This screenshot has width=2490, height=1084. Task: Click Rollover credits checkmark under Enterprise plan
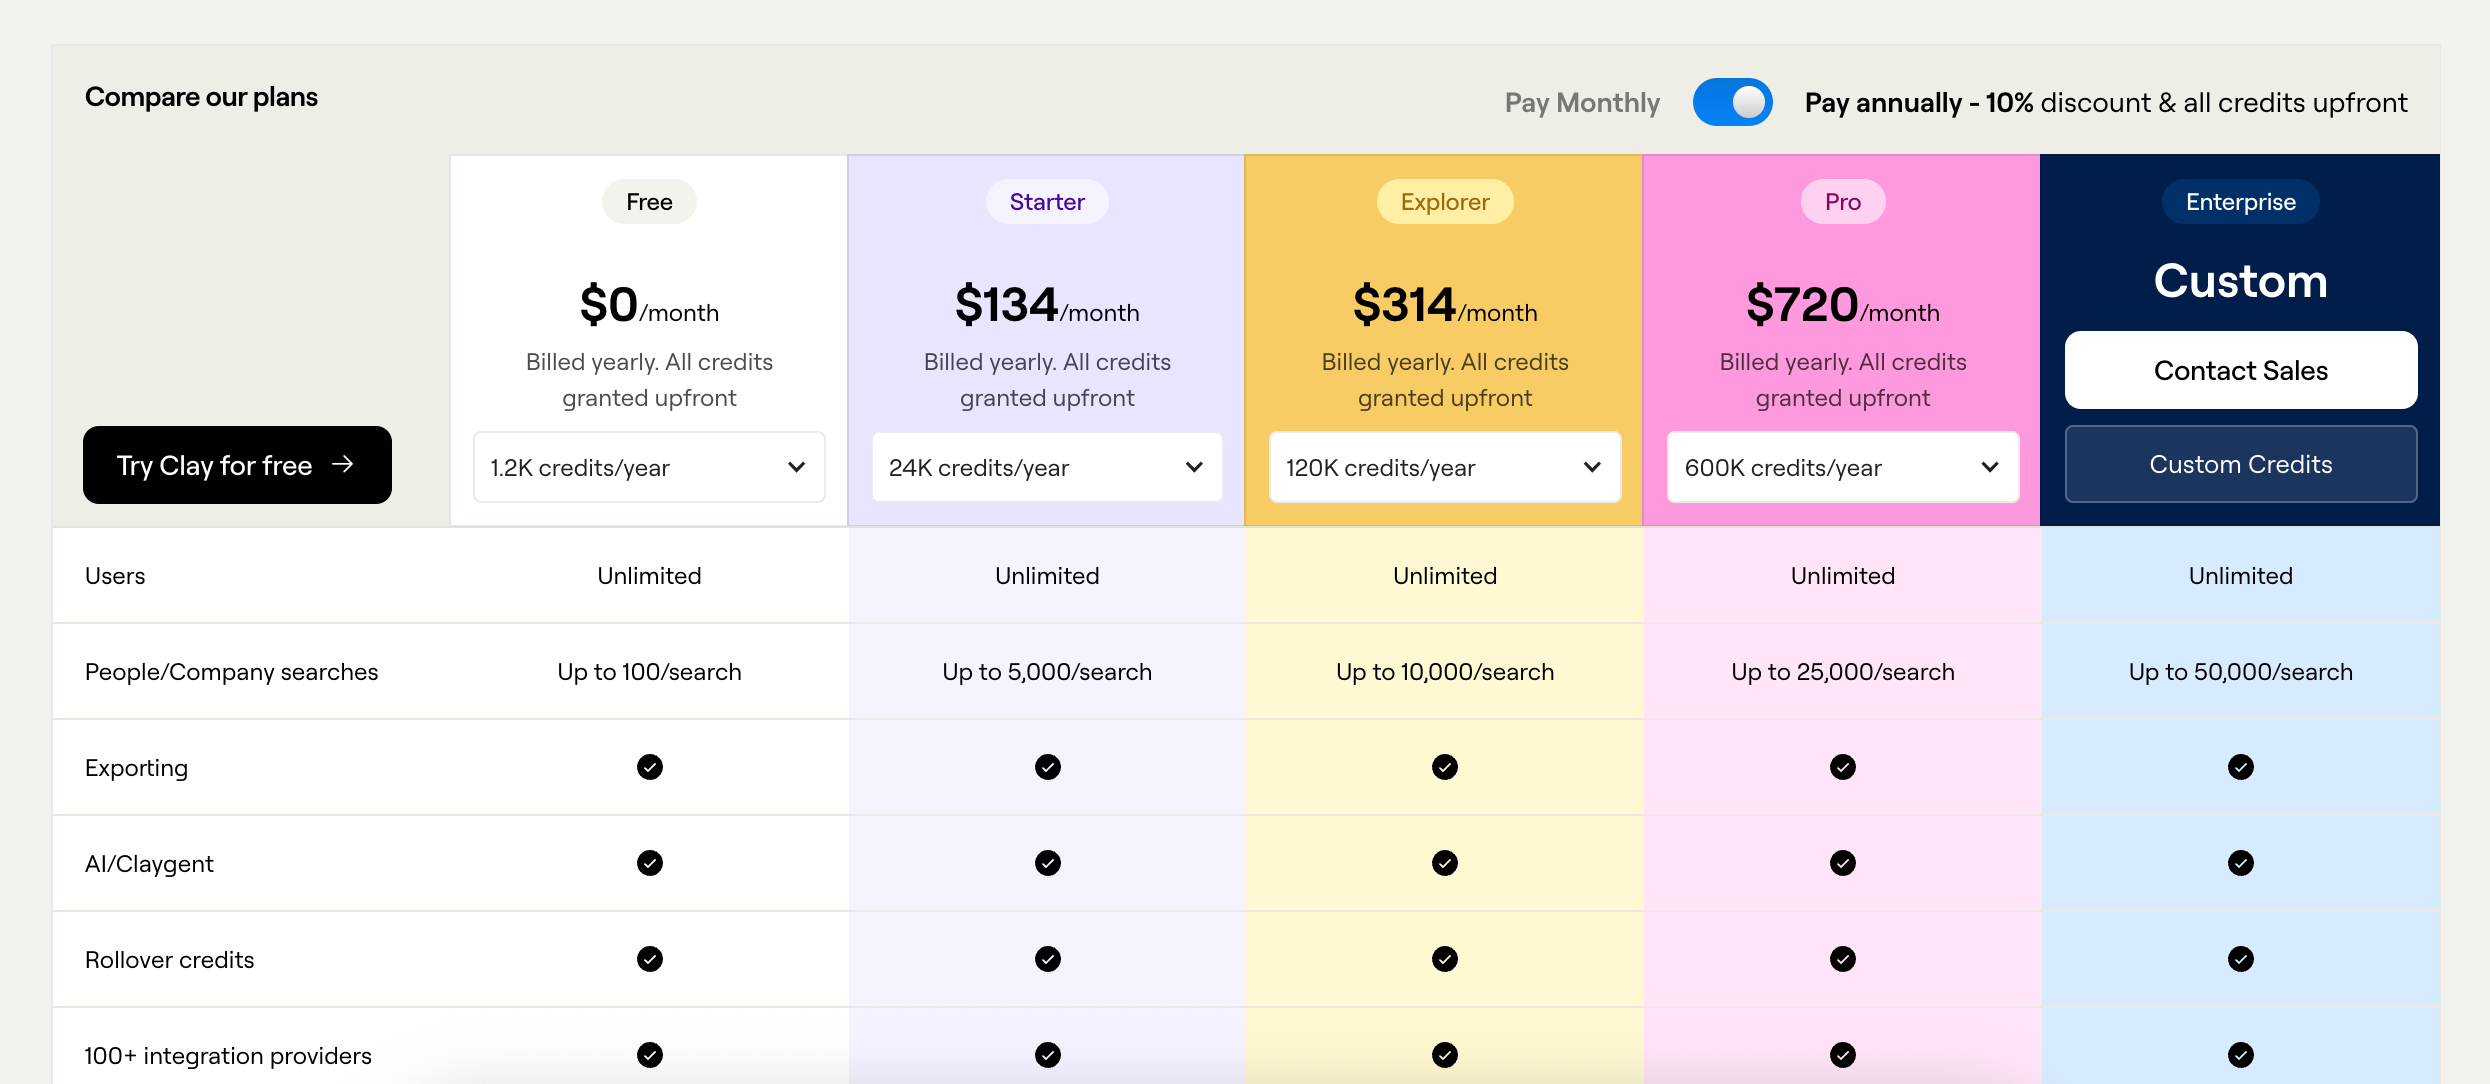click(2241, 959)
